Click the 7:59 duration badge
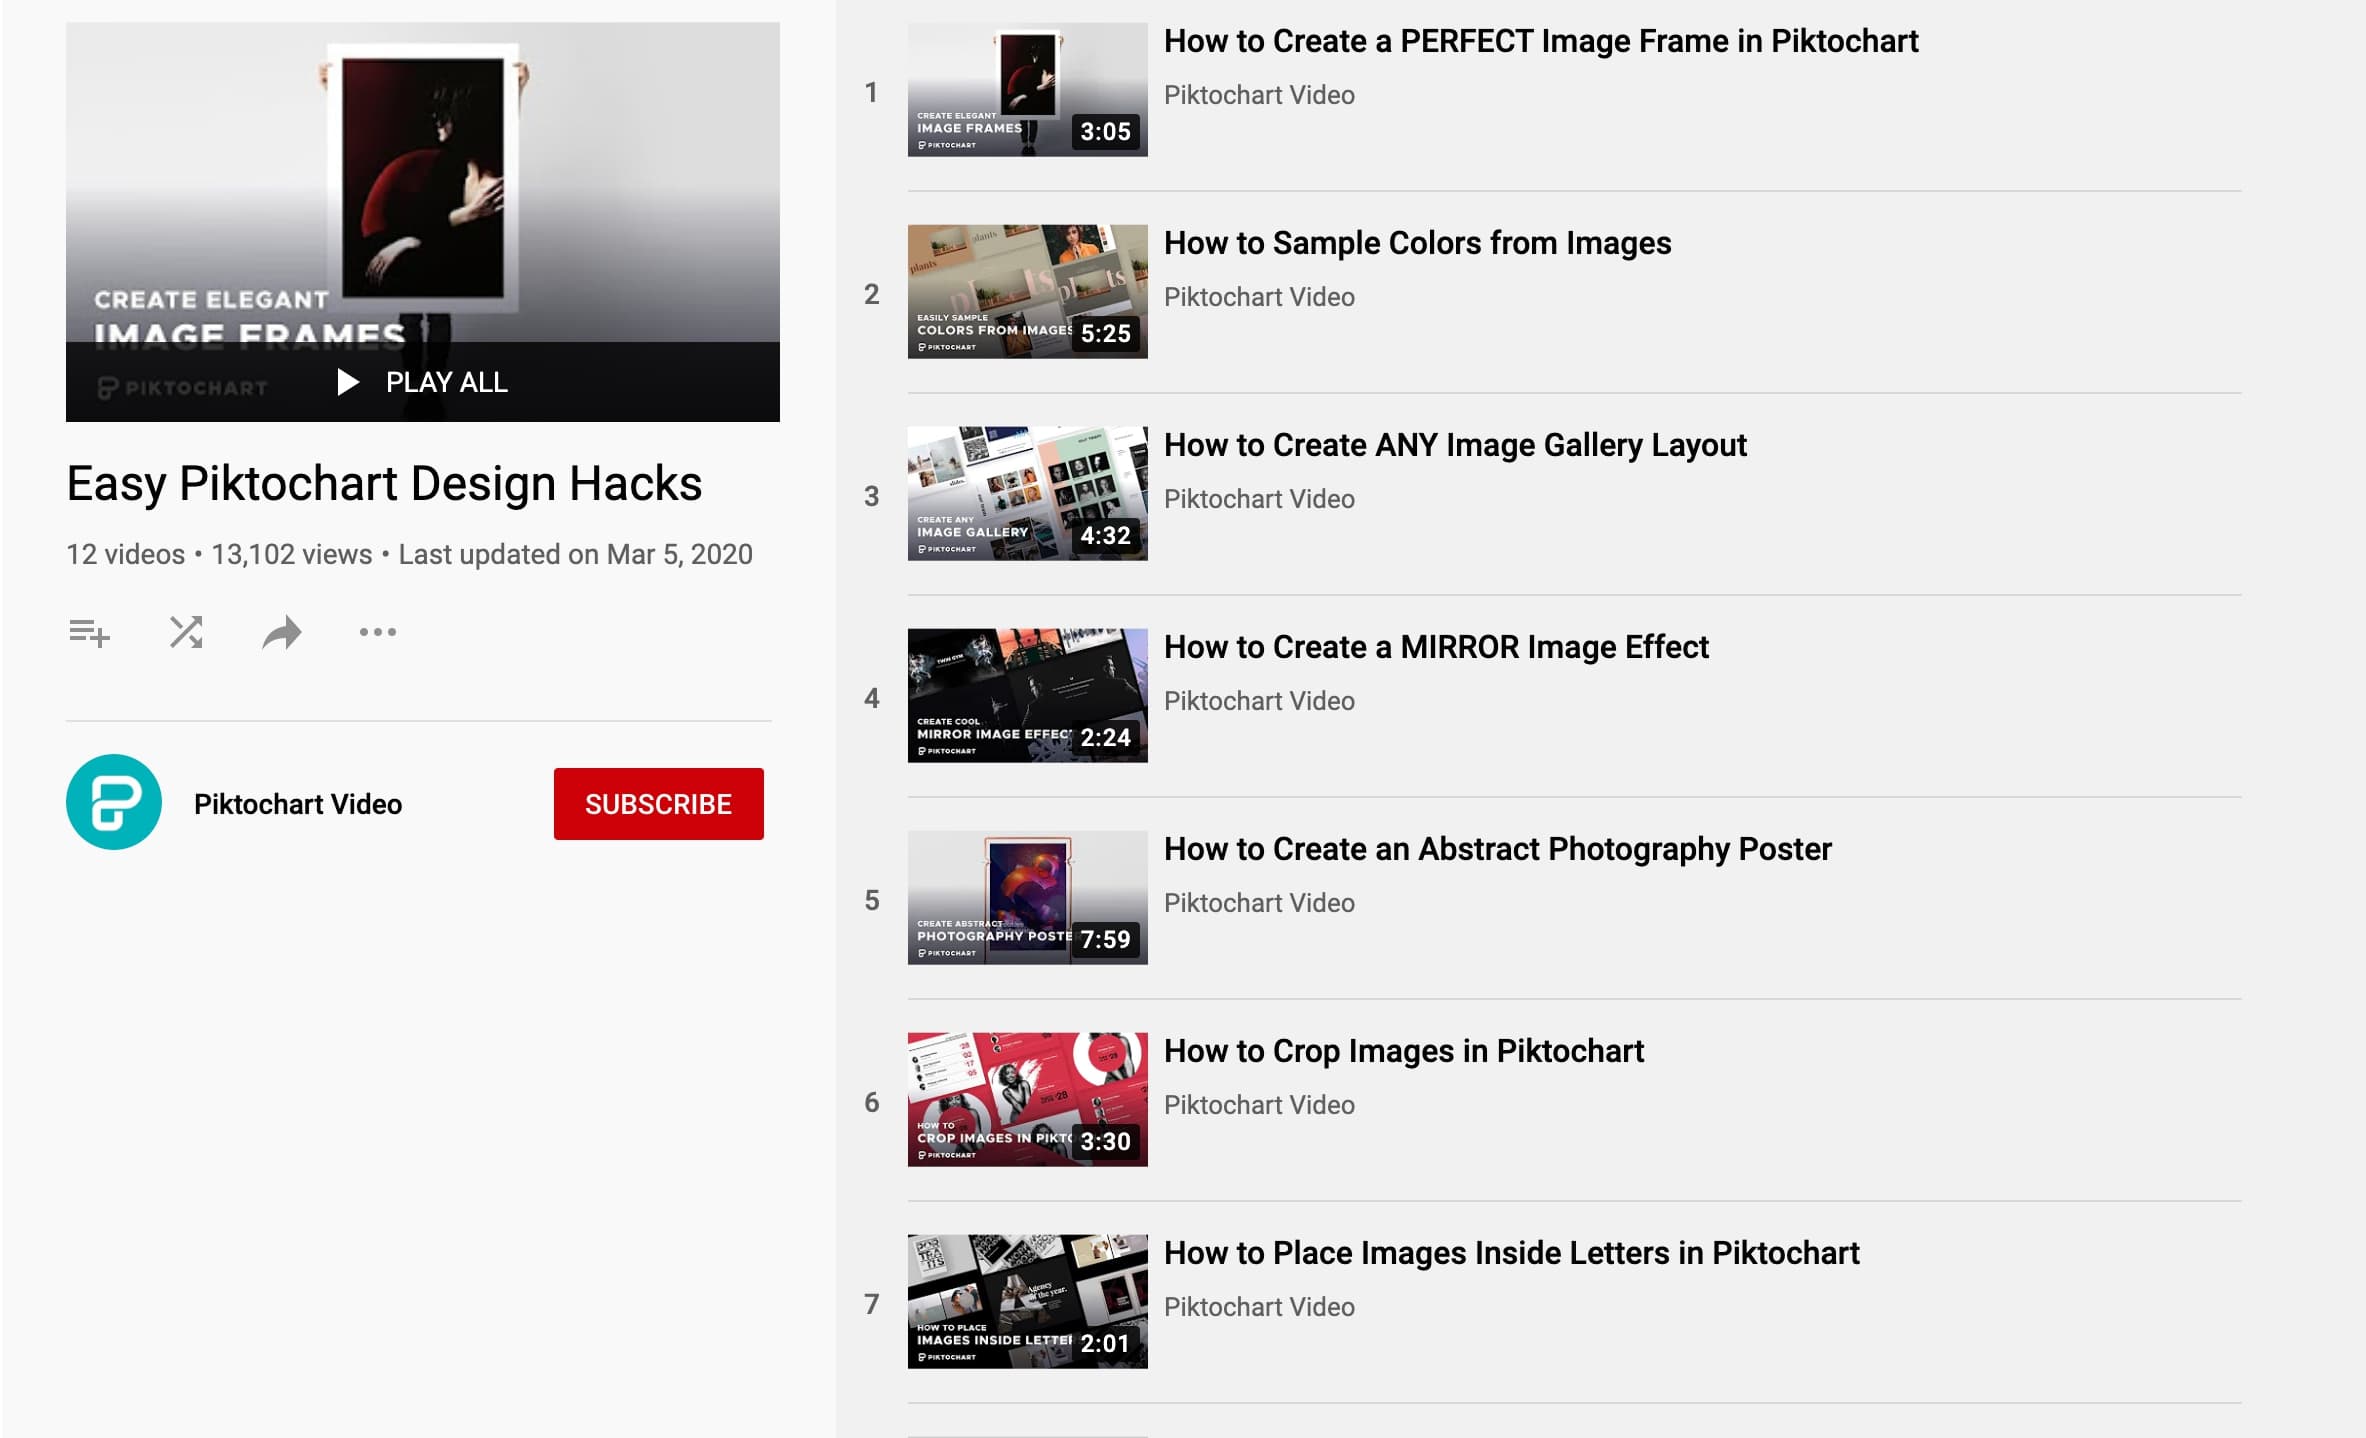 (x=1105, y=939)
